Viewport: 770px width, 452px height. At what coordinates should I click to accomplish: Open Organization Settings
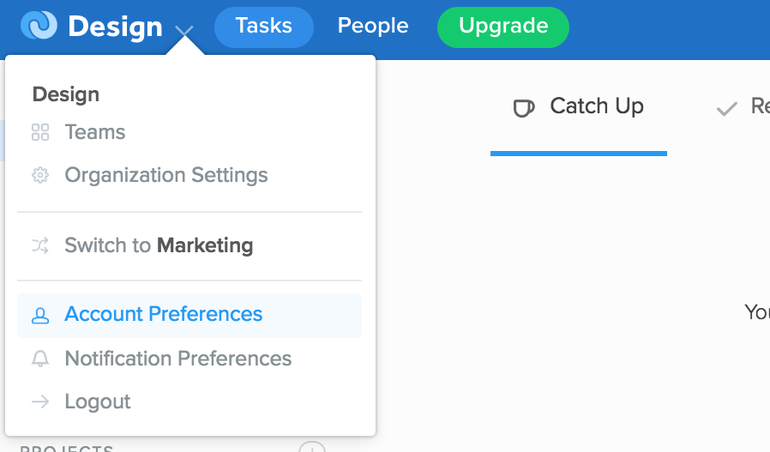(x=189, y=175)
